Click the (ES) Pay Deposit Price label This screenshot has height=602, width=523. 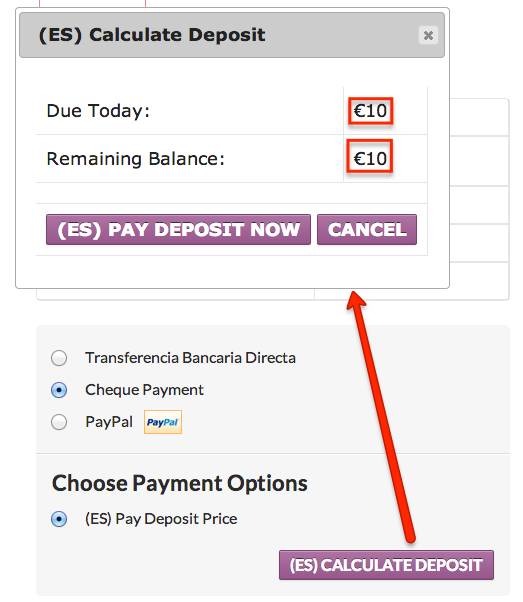coord(161,519)
